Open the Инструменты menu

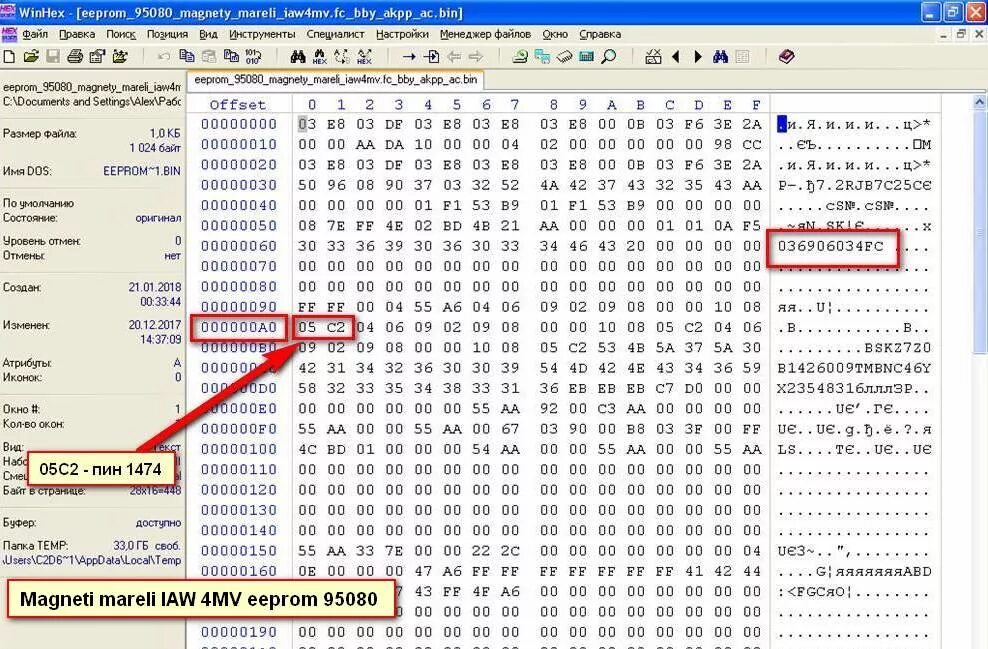[262, 34]
